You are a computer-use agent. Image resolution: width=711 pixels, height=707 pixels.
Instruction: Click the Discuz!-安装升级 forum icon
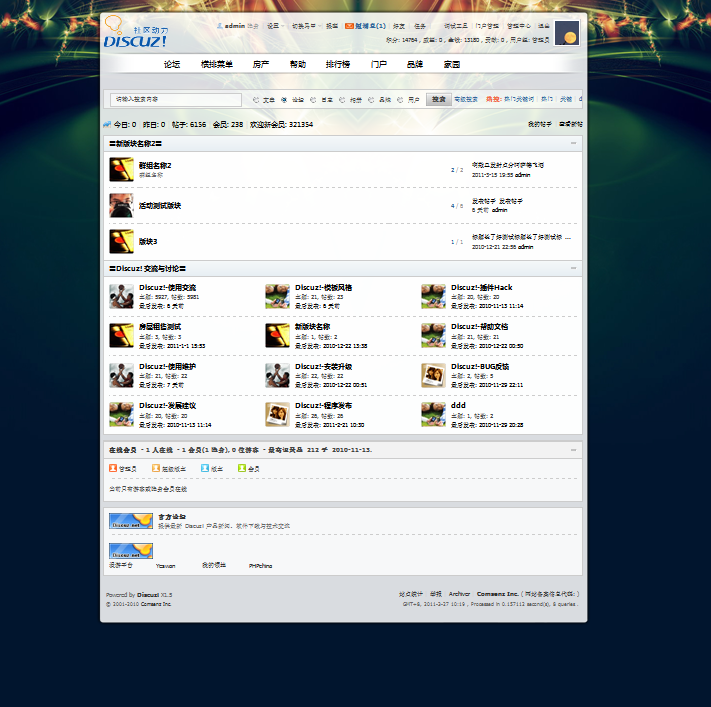click(278, 375)
